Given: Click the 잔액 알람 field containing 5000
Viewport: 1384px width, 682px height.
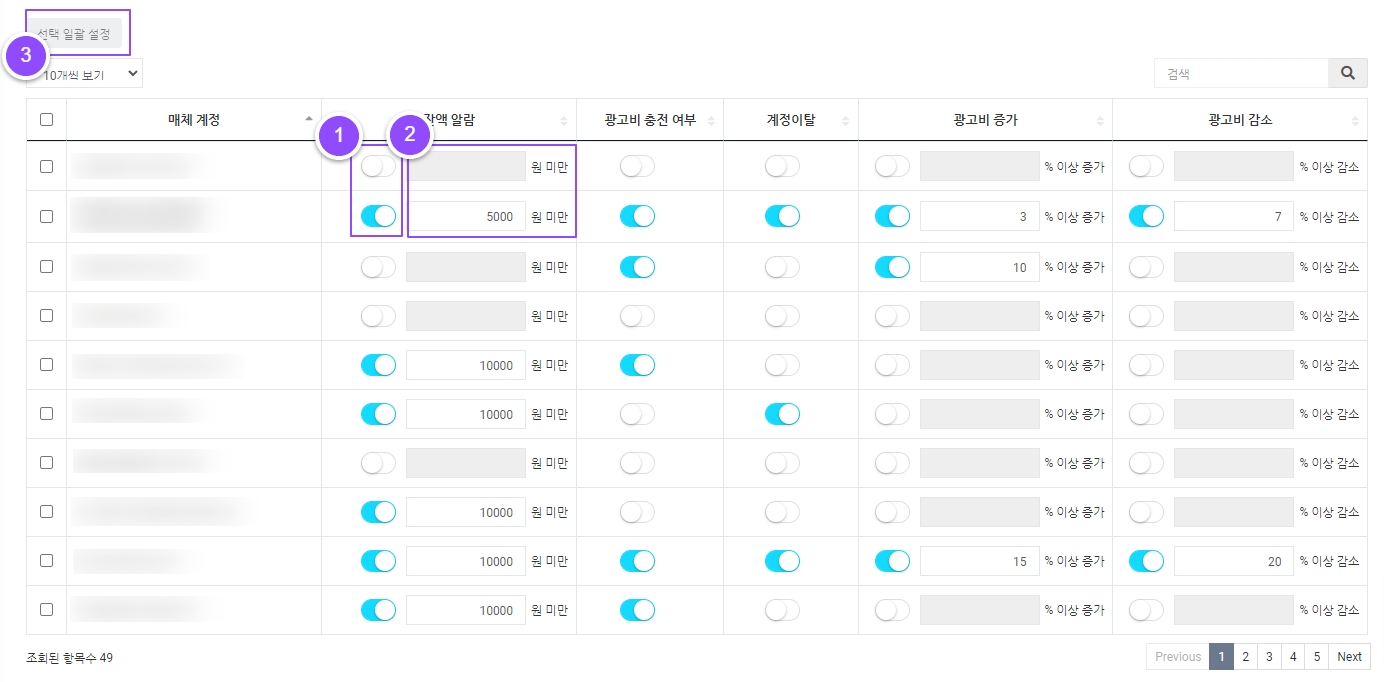Looking at the screenshot, I should 466,217.
